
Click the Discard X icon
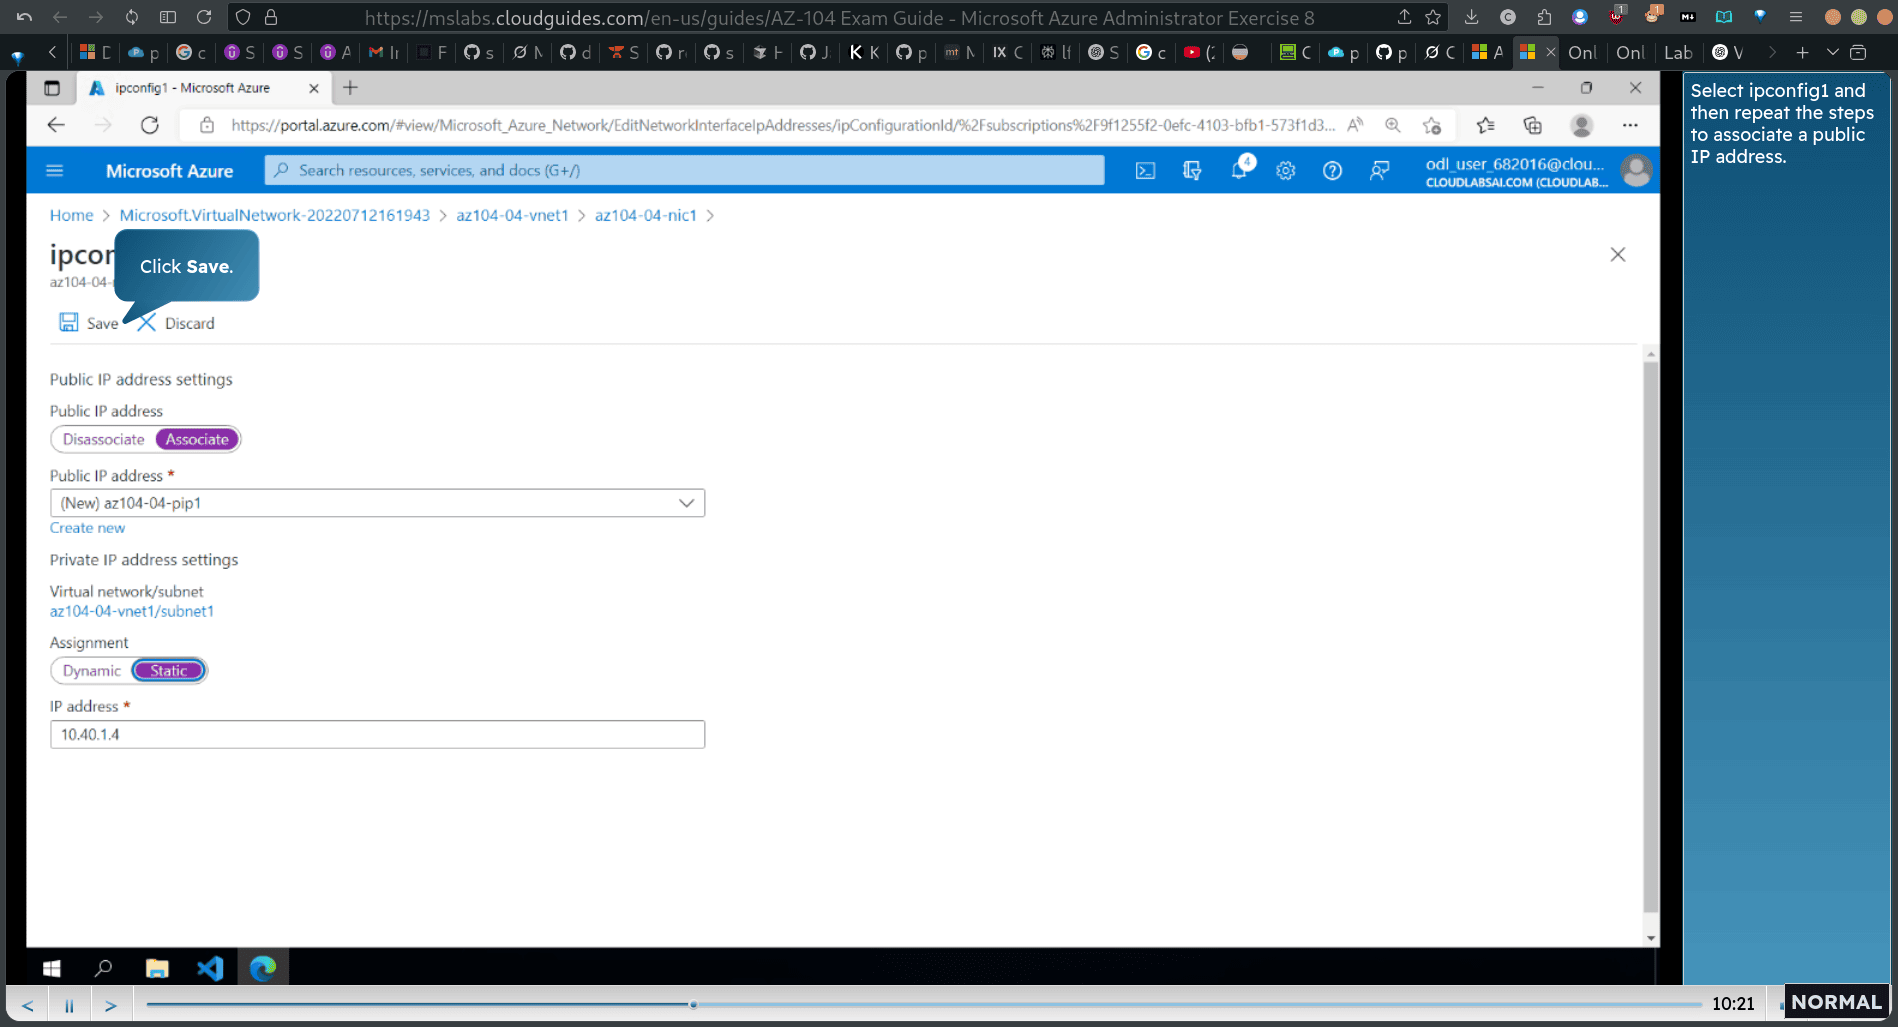[147, 322]
